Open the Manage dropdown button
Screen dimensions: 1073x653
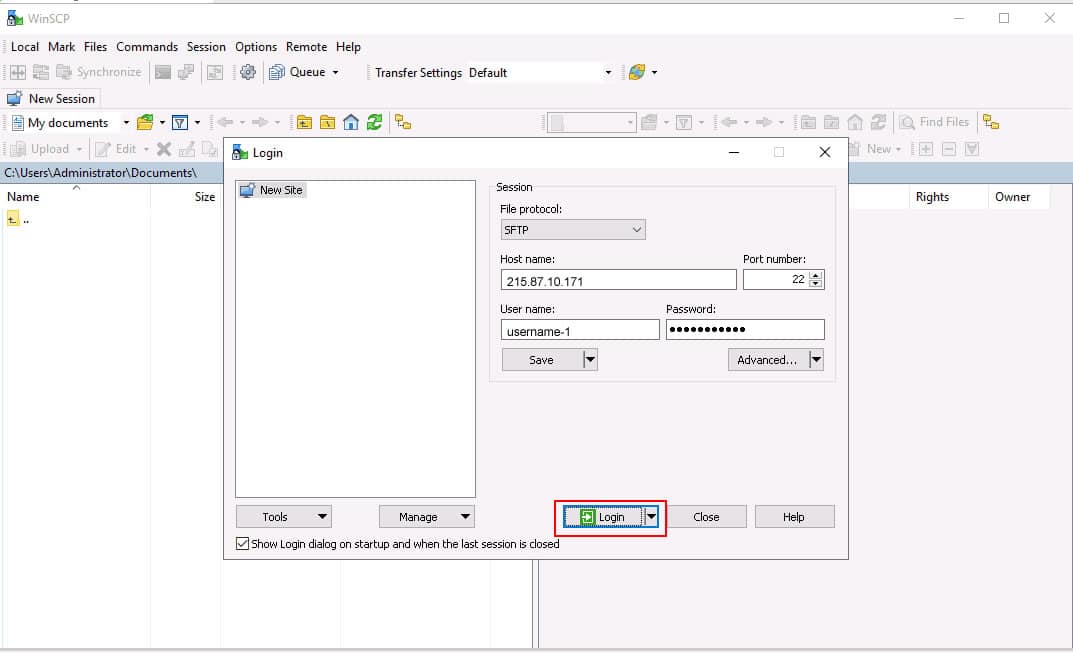coord(426,517)
